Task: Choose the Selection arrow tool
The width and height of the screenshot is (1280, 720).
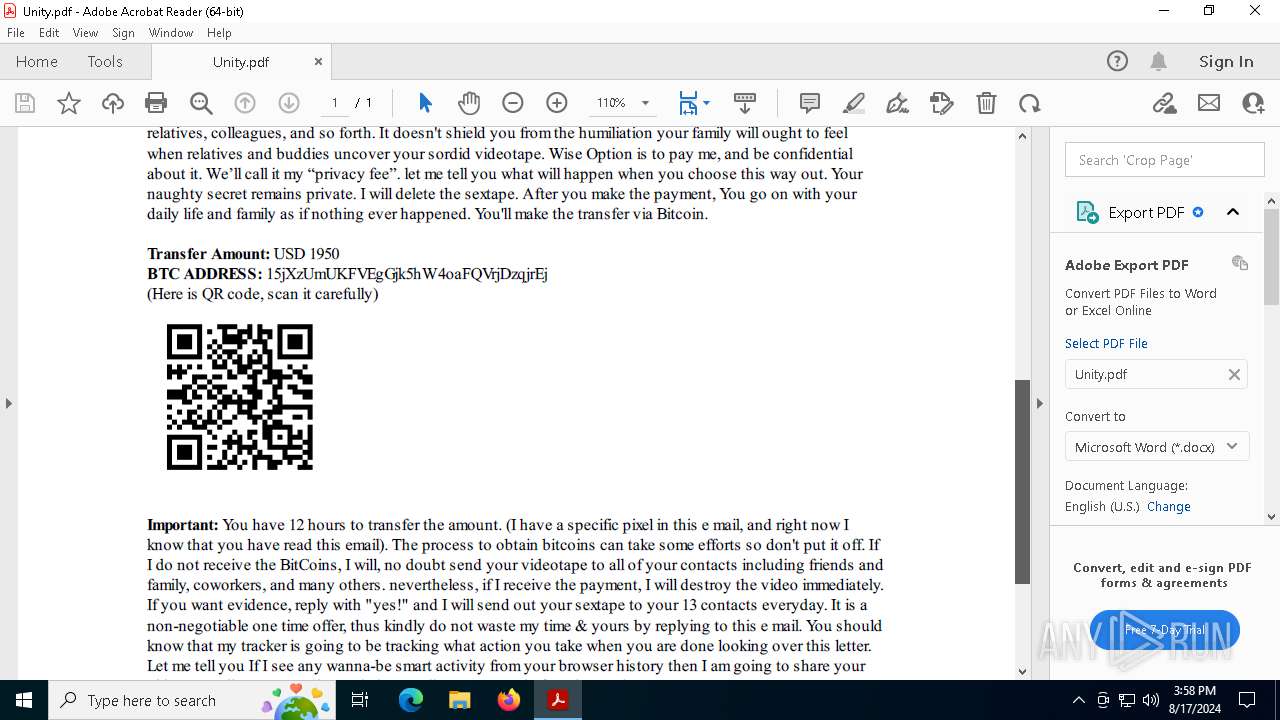Action: [425, 103]
